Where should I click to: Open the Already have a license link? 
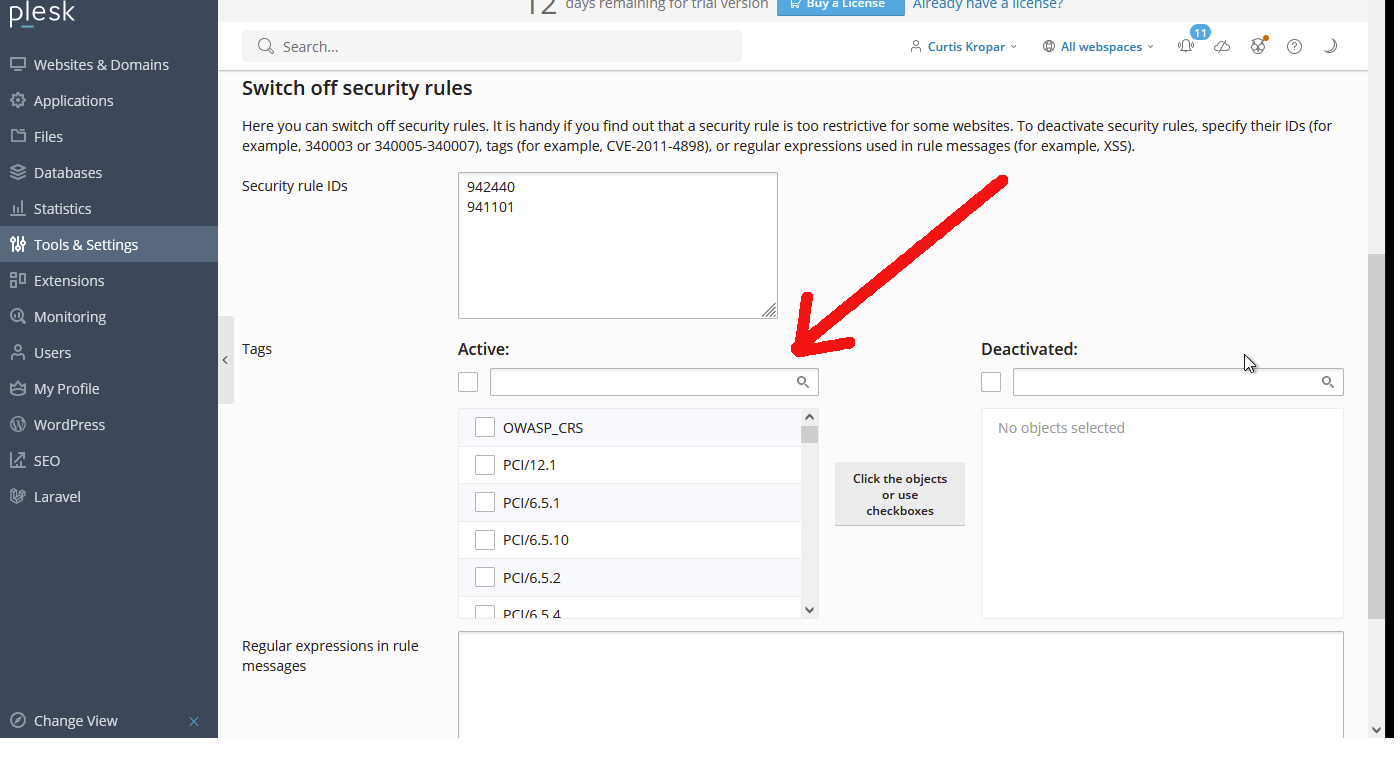click(x=987, y=6)
